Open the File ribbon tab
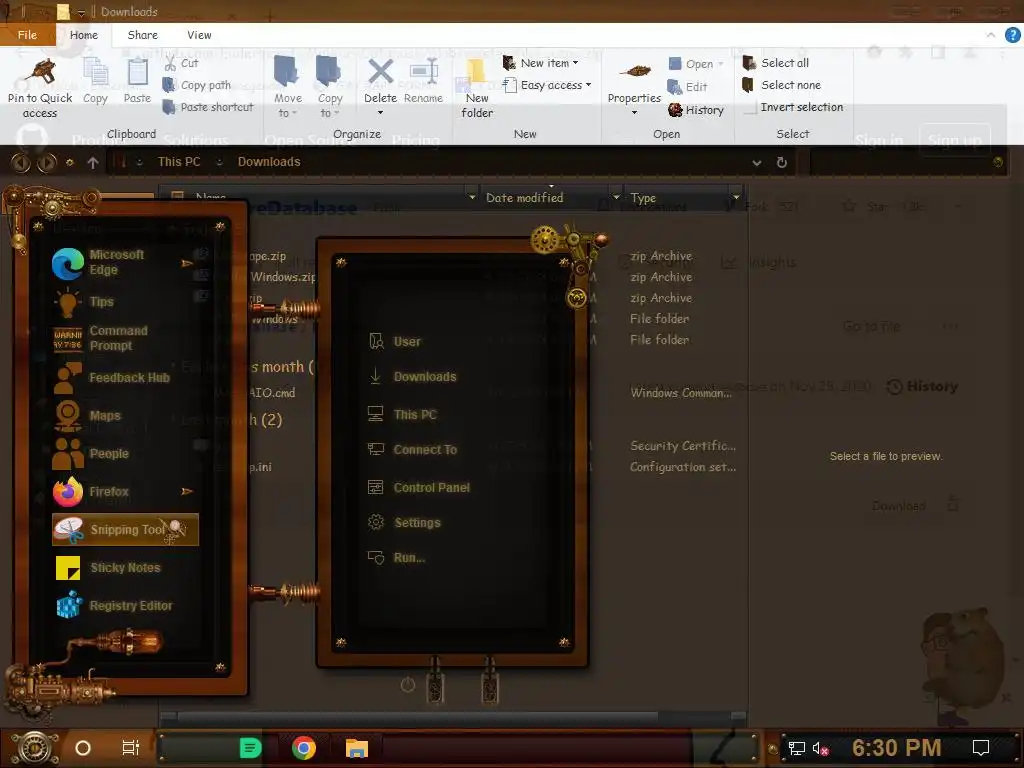 tap(27, 35)
